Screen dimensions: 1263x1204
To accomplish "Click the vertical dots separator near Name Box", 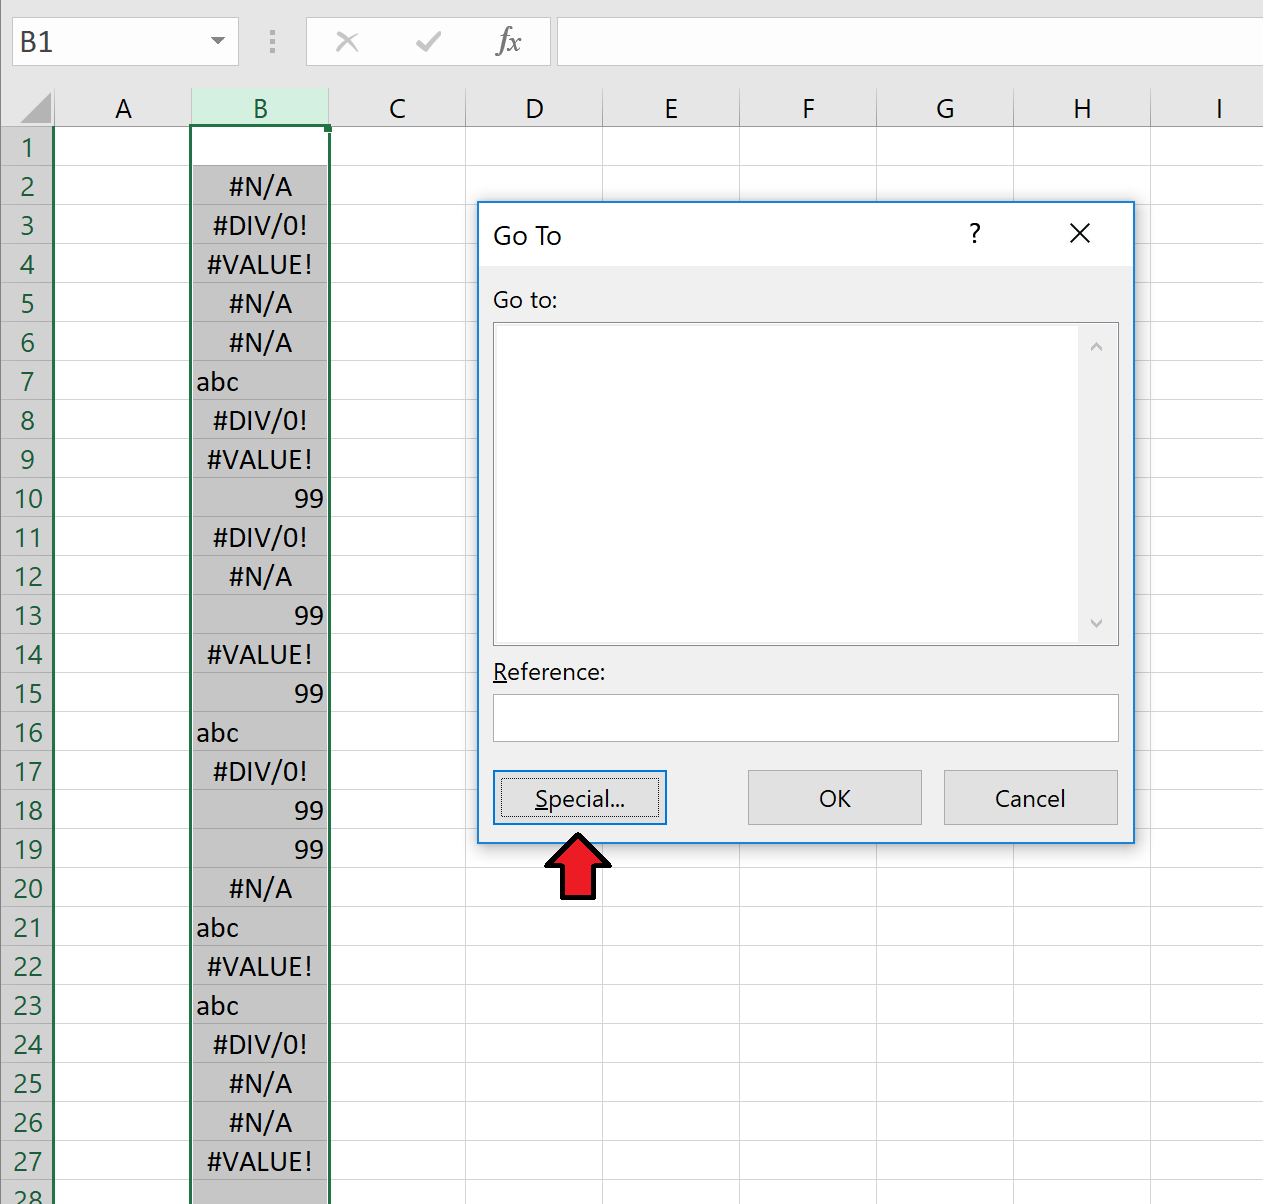I will (x=272, y=41).
